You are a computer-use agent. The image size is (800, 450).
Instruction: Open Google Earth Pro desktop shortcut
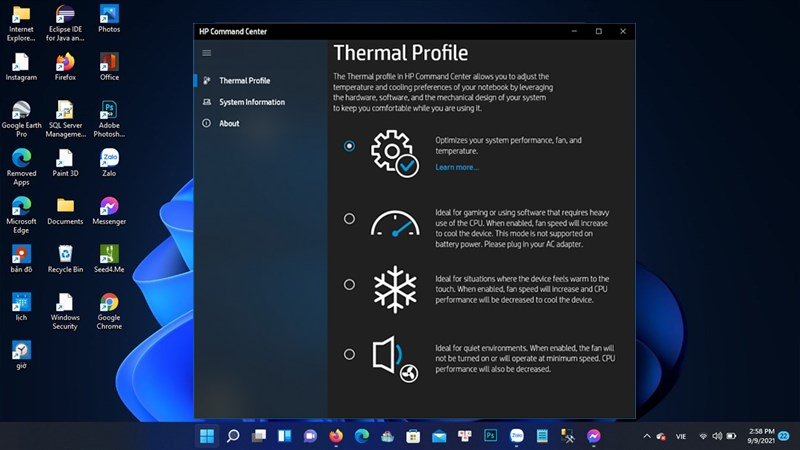click(21, 119)
